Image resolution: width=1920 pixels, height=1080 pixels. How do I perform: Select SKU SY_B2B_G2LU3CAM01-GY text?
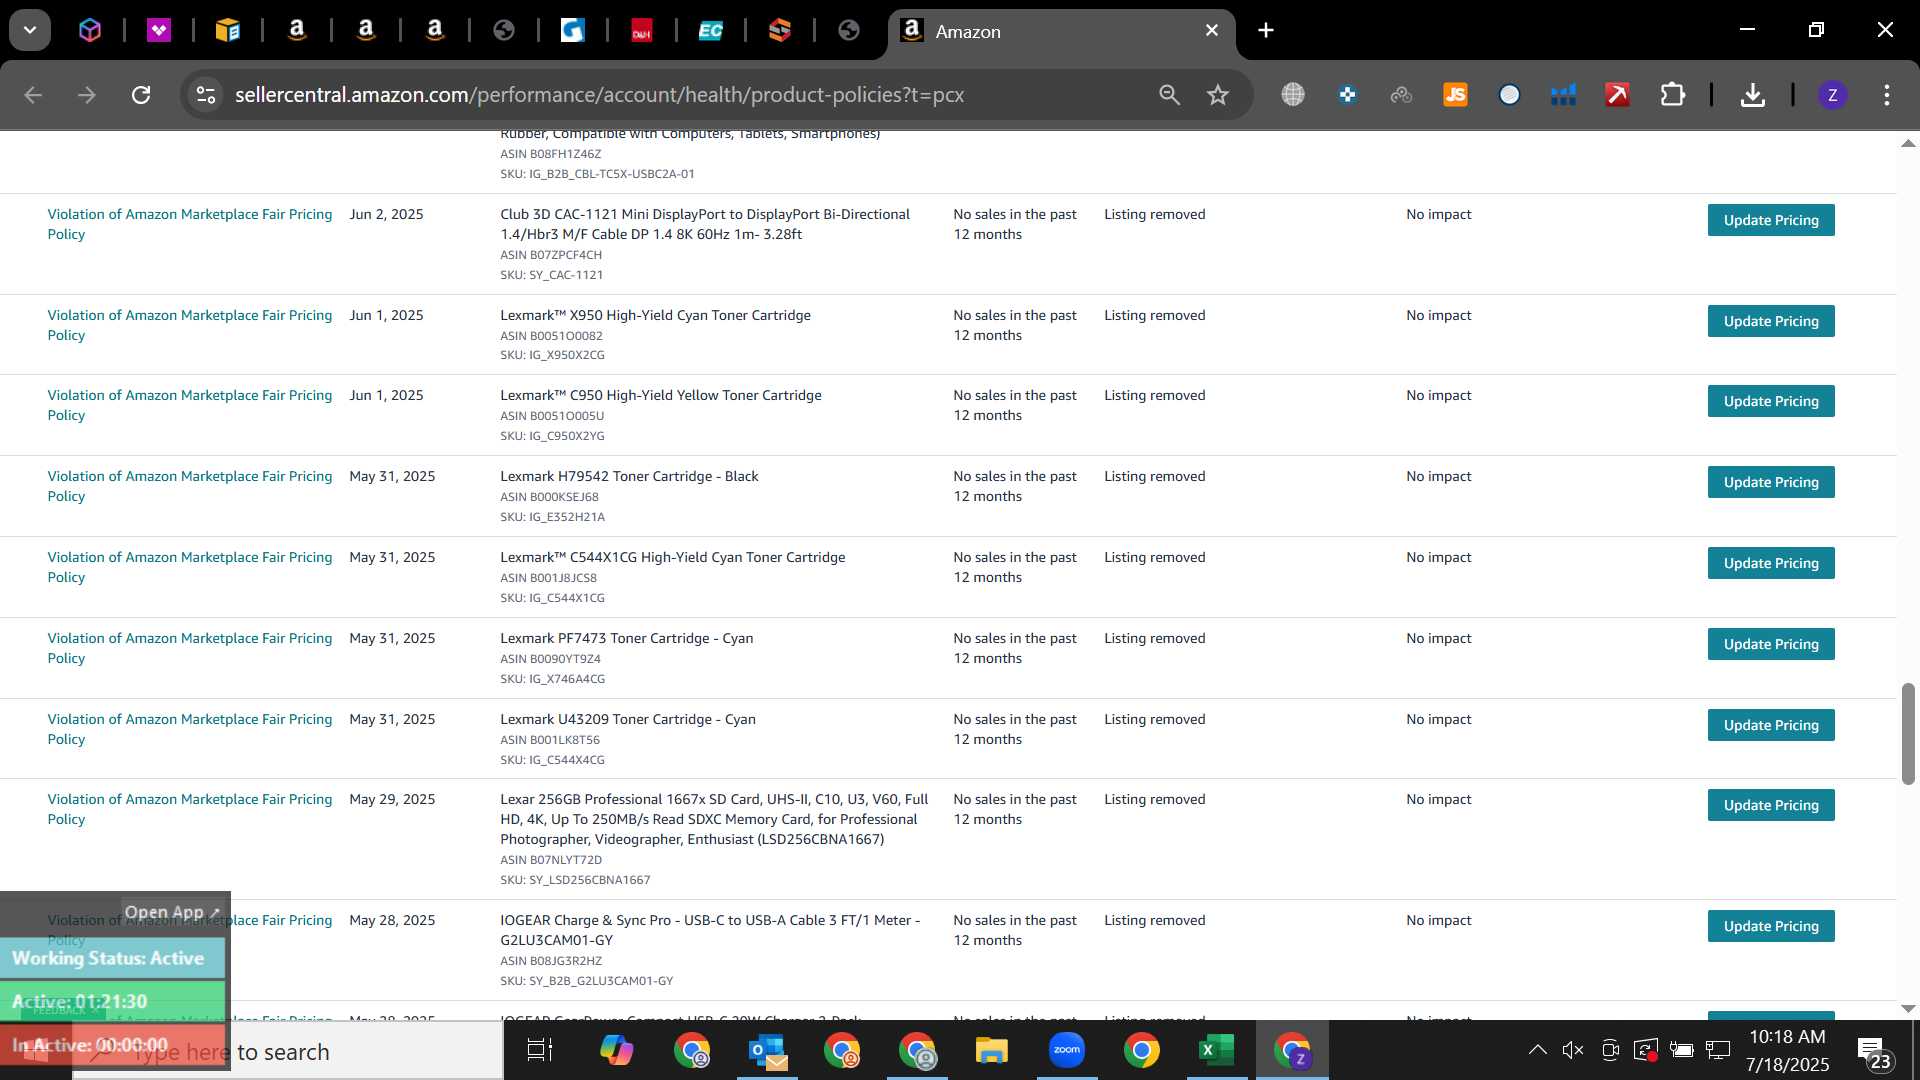(x=586, y=981)
